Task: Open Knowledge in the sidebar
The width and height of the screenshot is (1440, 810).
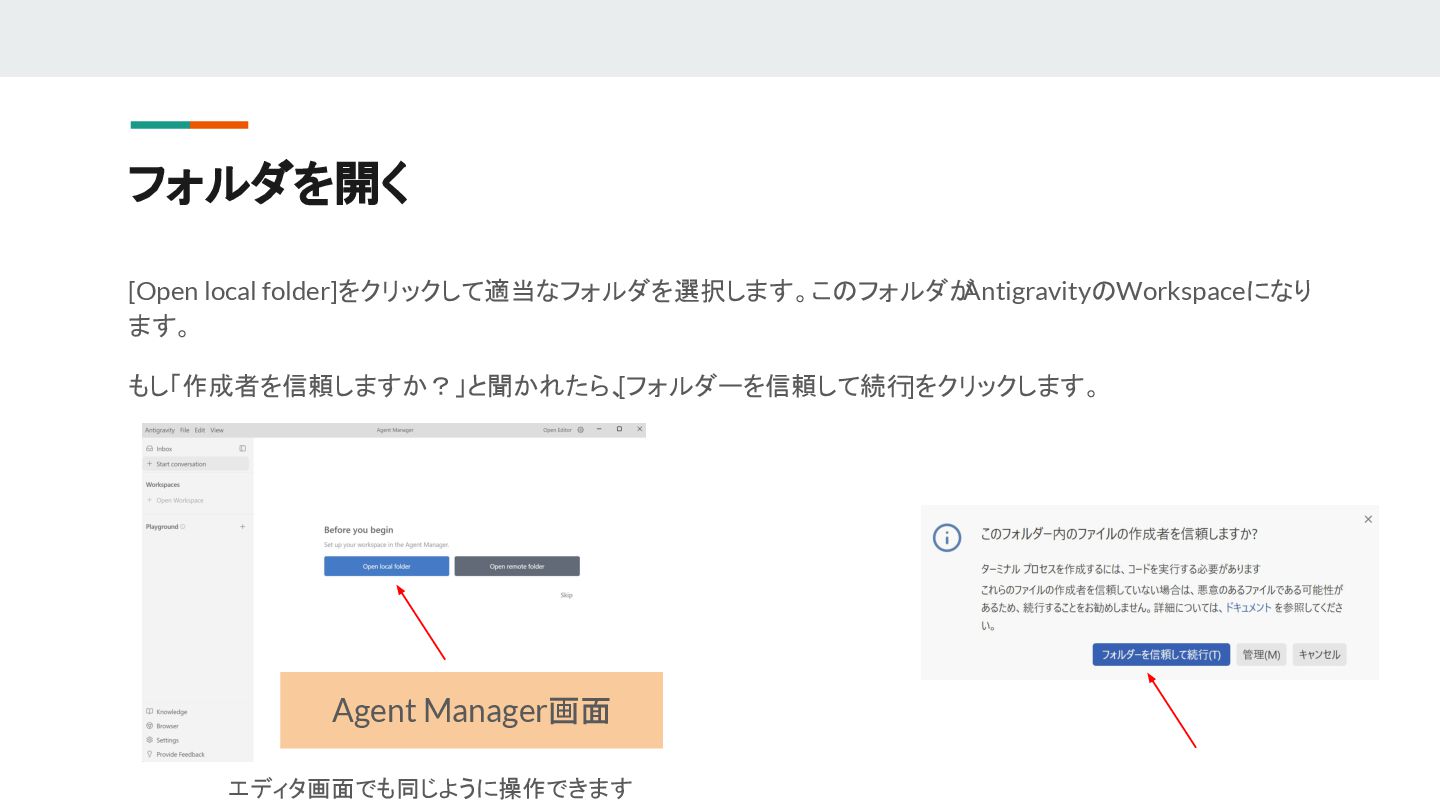Action: [166, 712]
